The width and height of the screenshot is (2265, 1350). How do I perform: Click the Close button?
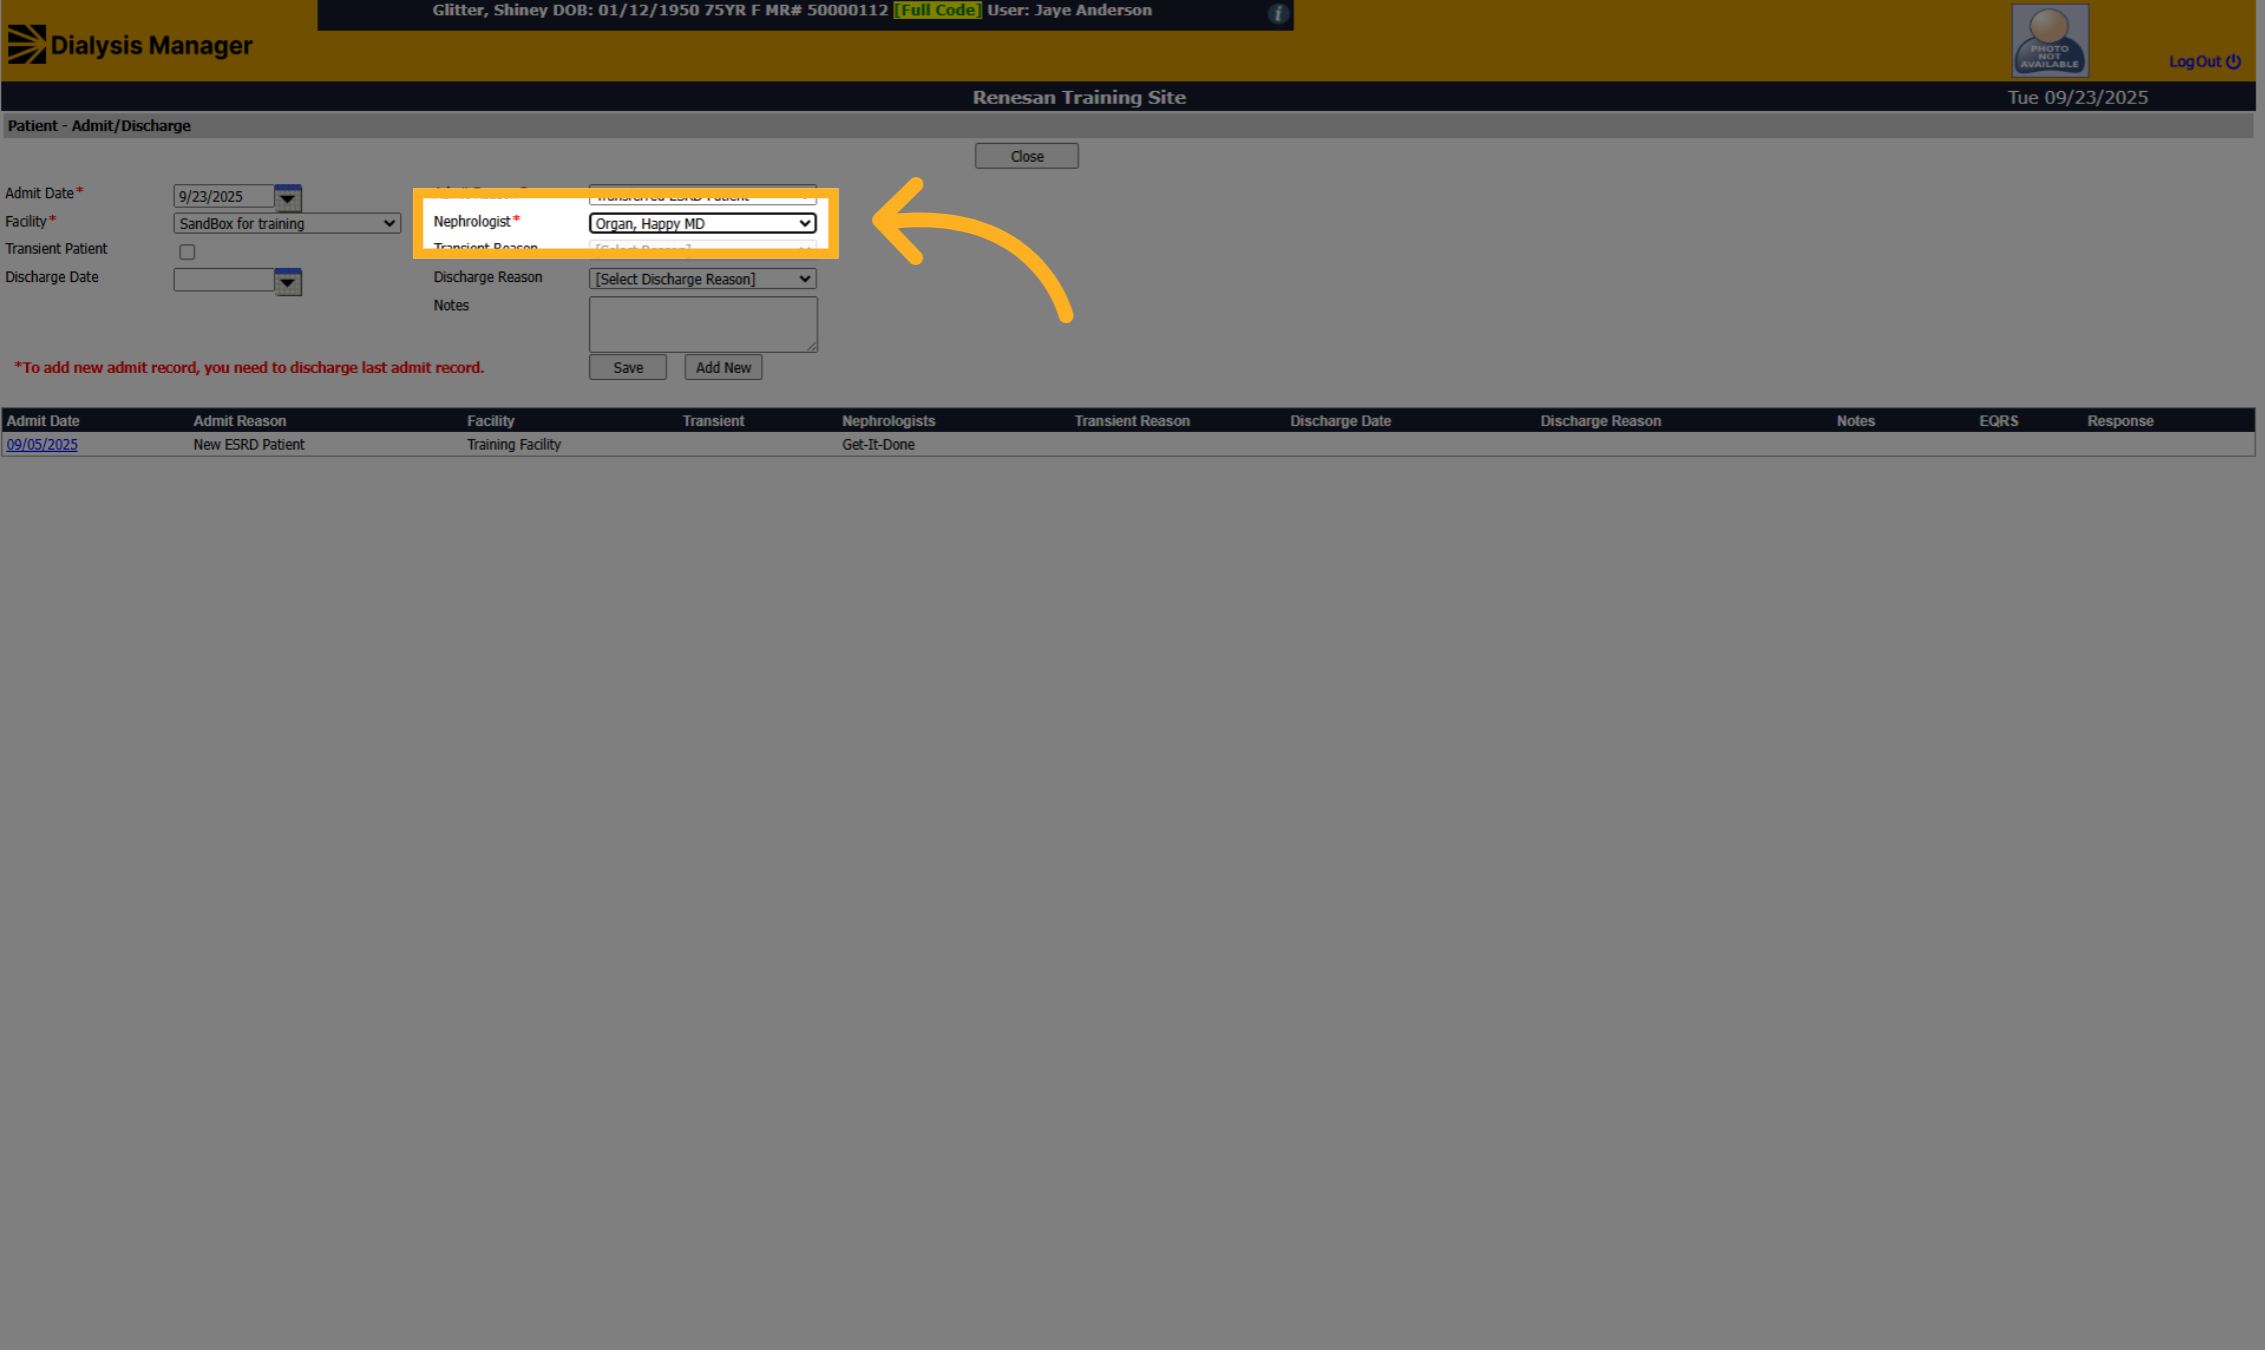pos(1027,156)
